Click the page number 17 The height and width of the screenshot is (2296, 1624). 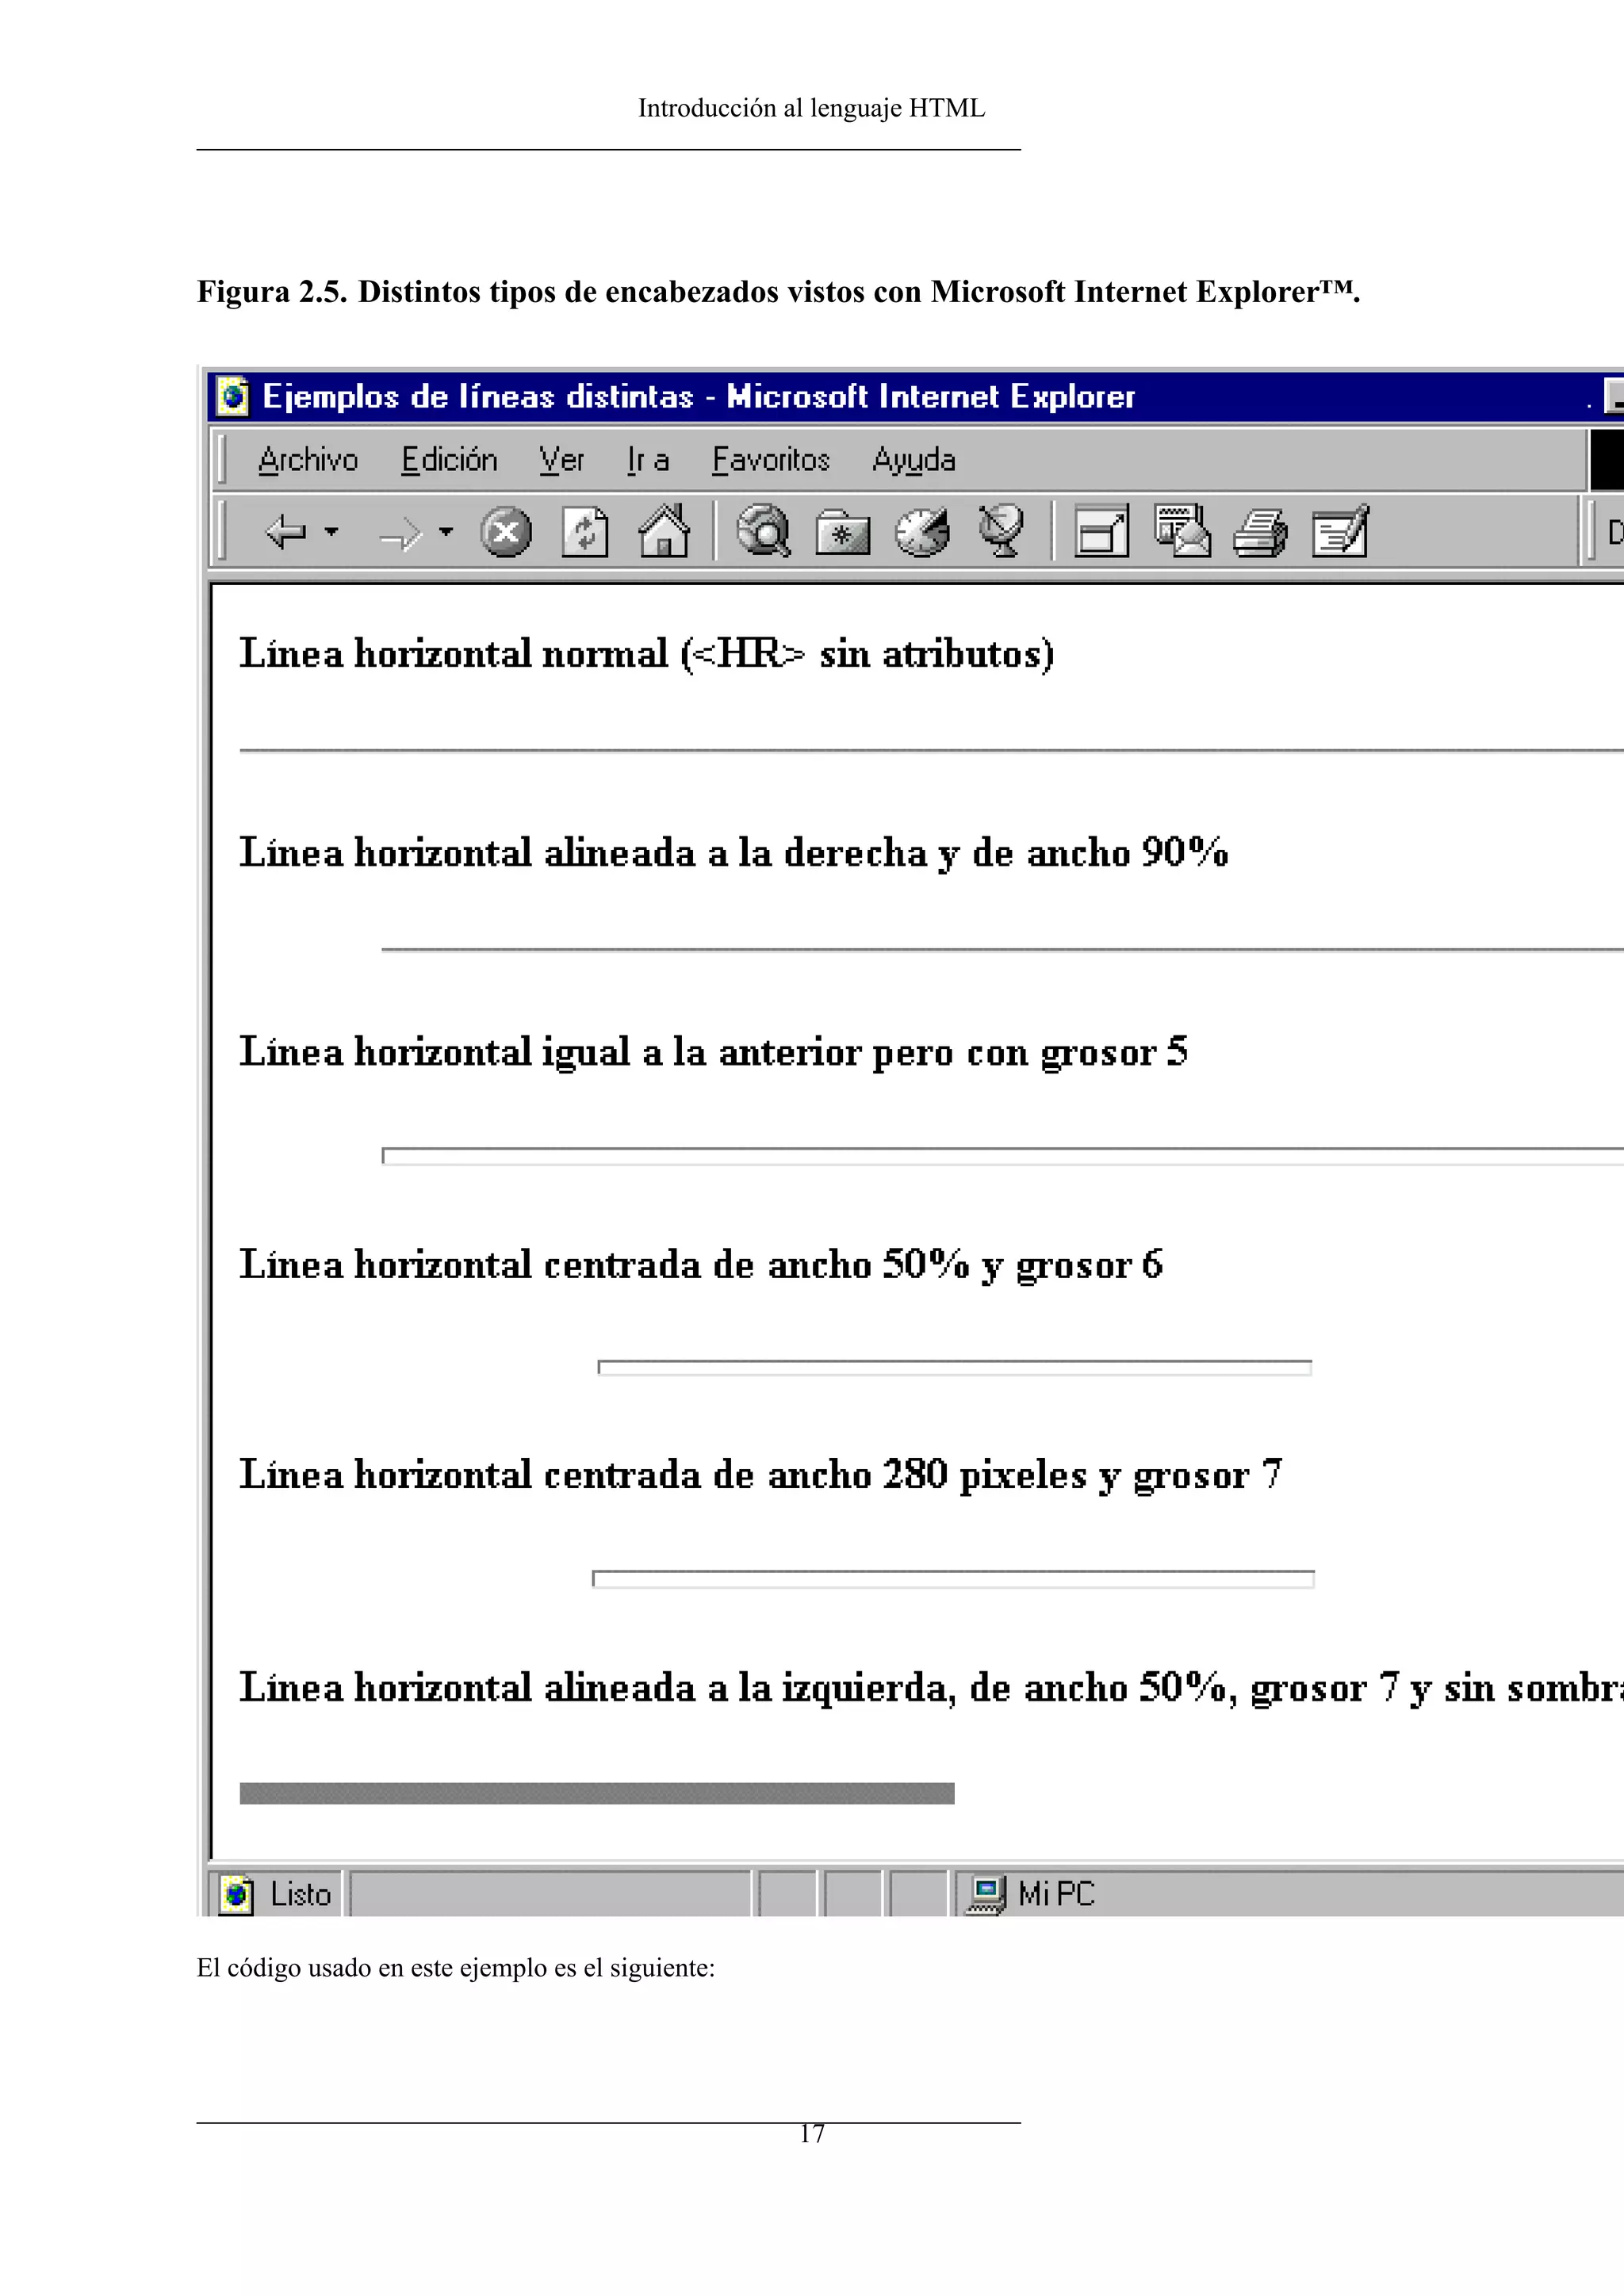(x=812, y=2134)
